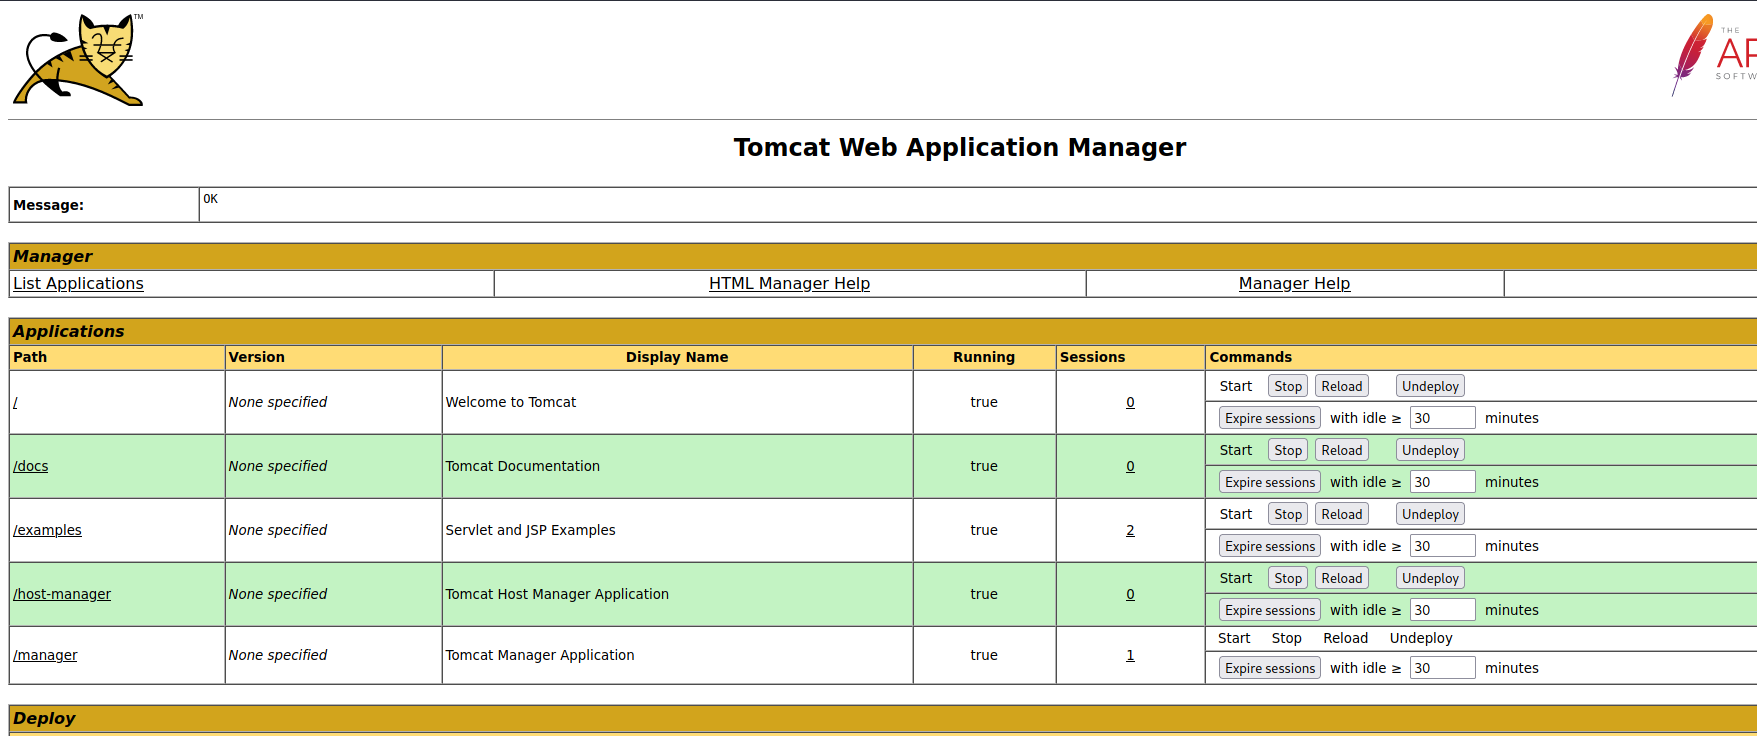The image size is (1757, 736).
Task: Click idle minutes field for /docs
Action: point(1442,482)
